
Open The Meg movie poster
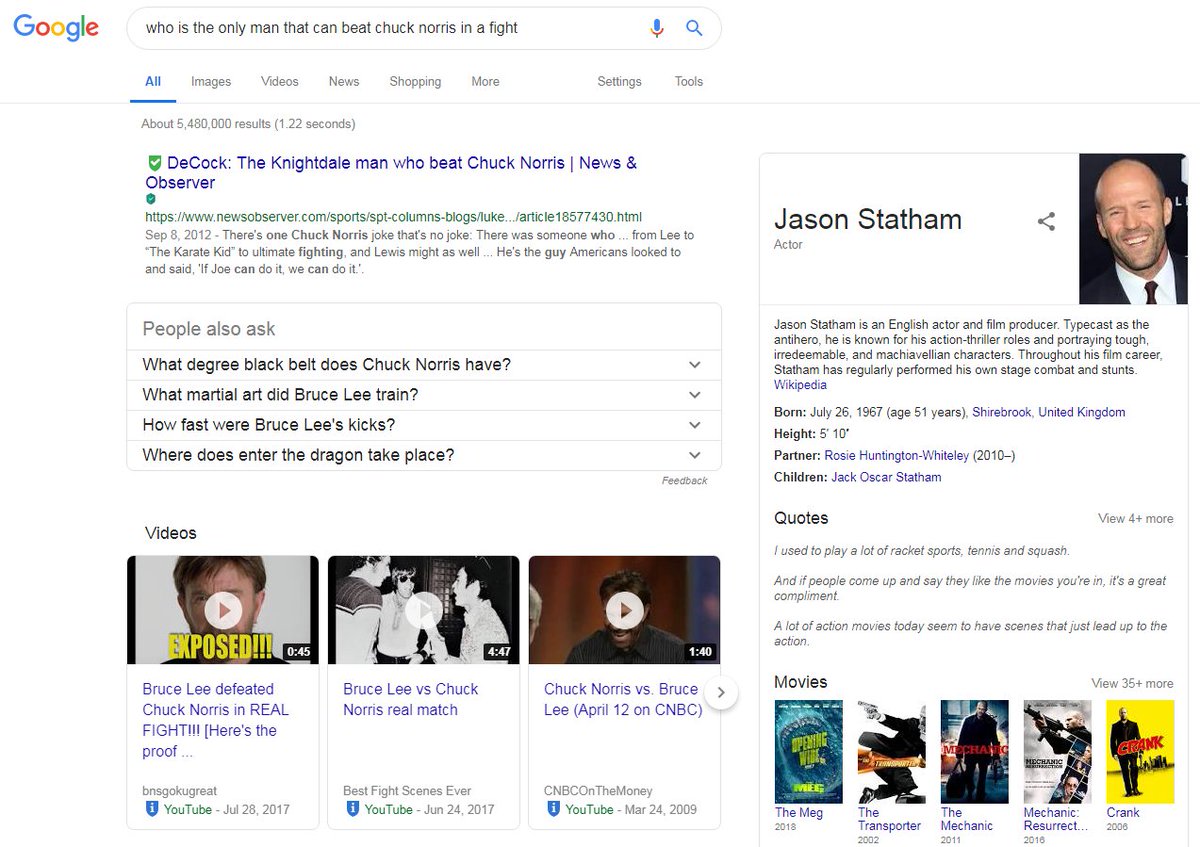pos(809,751)
